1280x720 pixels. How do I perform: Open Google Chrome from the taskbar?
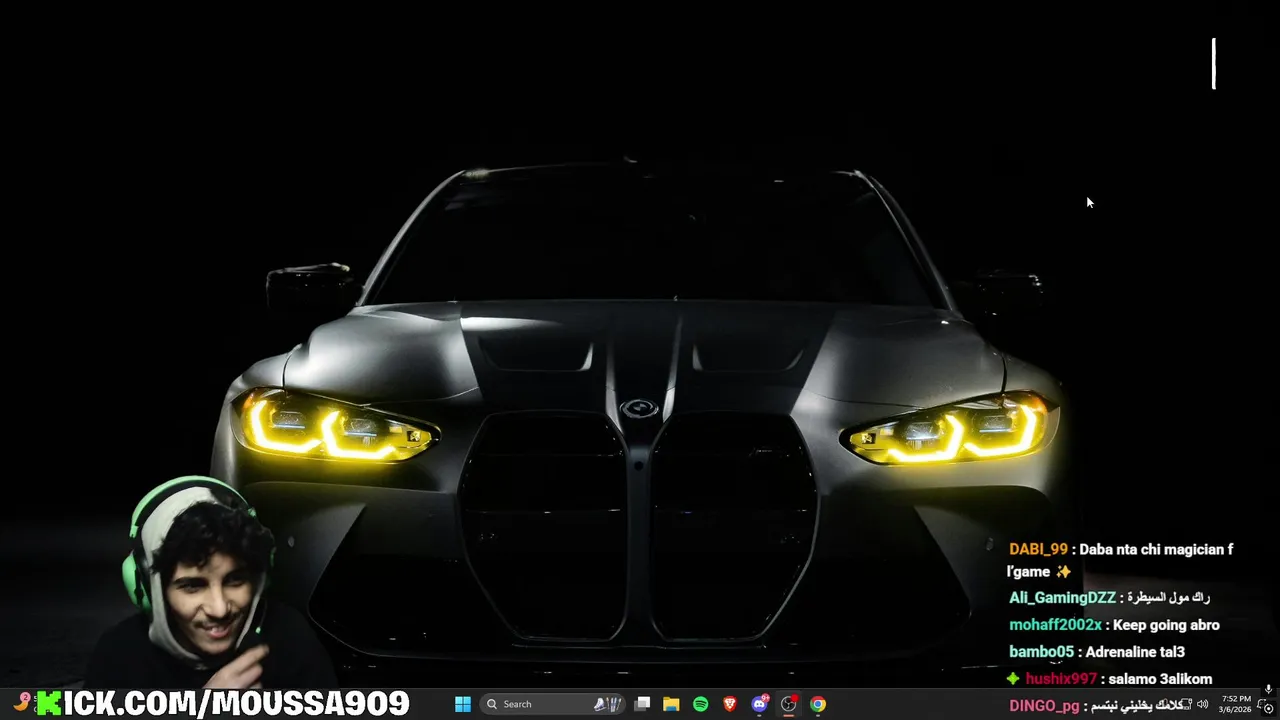818,704
